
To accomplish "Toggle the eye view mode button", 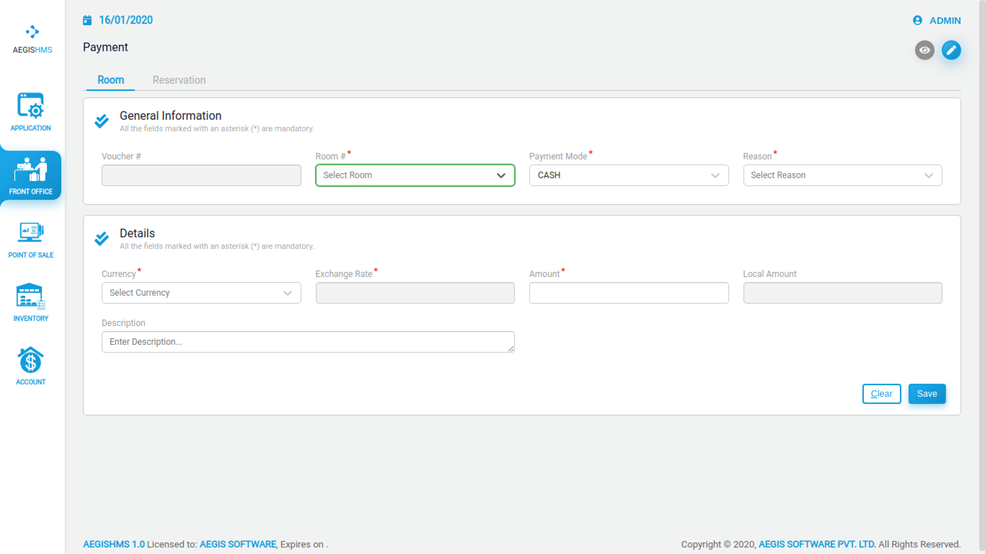I will [924, 50].
